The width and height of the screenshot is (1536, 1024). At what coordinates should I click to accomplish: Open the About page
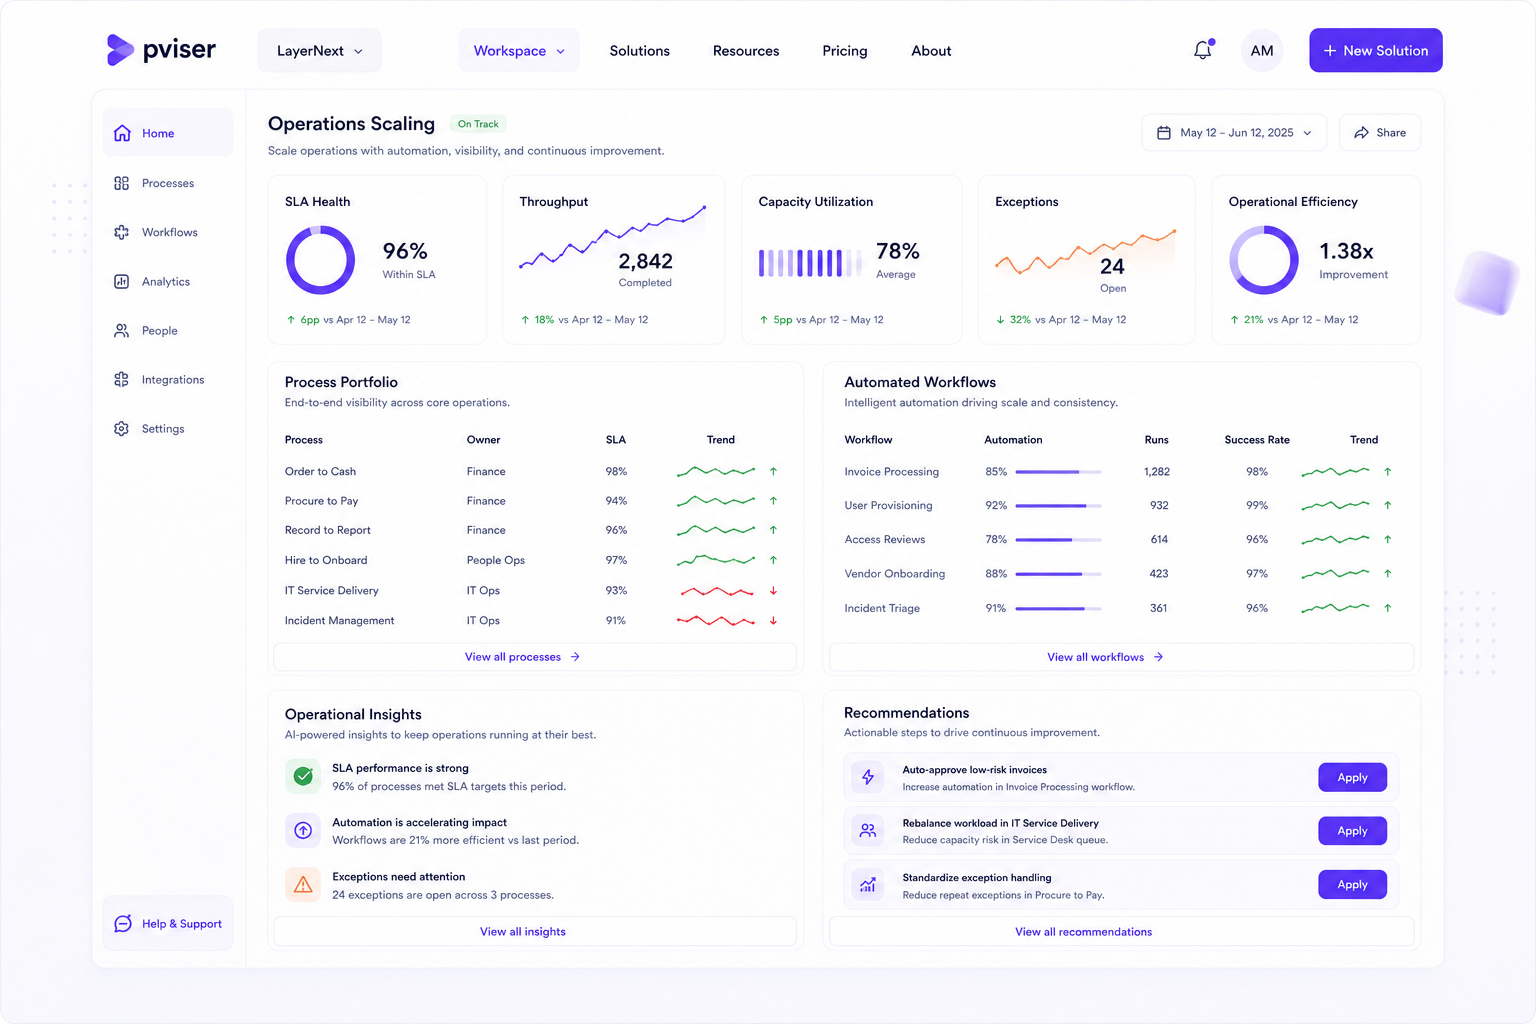click(x=931, y=51)
